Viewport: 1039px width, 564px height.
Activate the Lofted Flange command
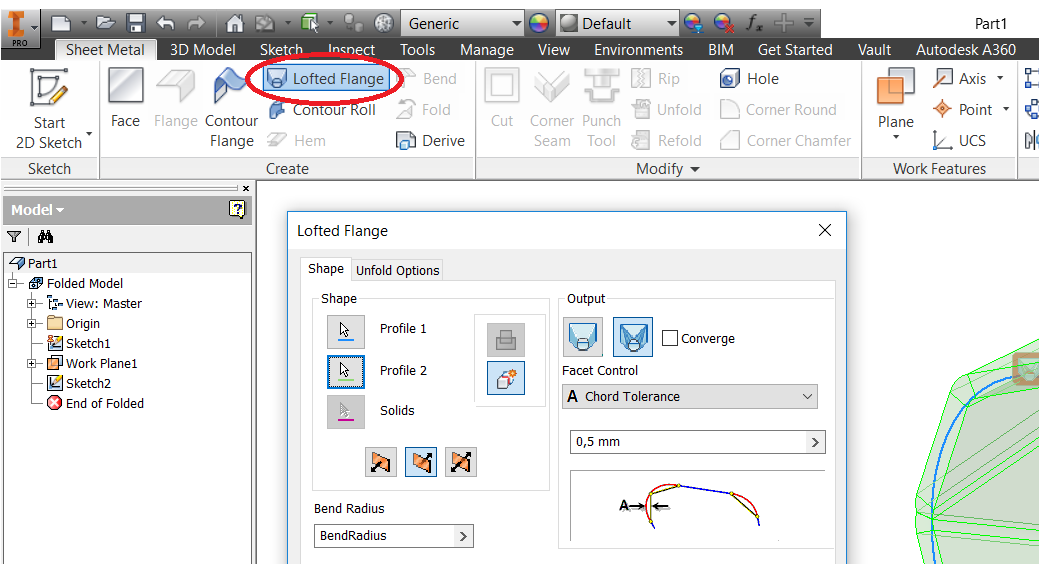pos(325,79)
